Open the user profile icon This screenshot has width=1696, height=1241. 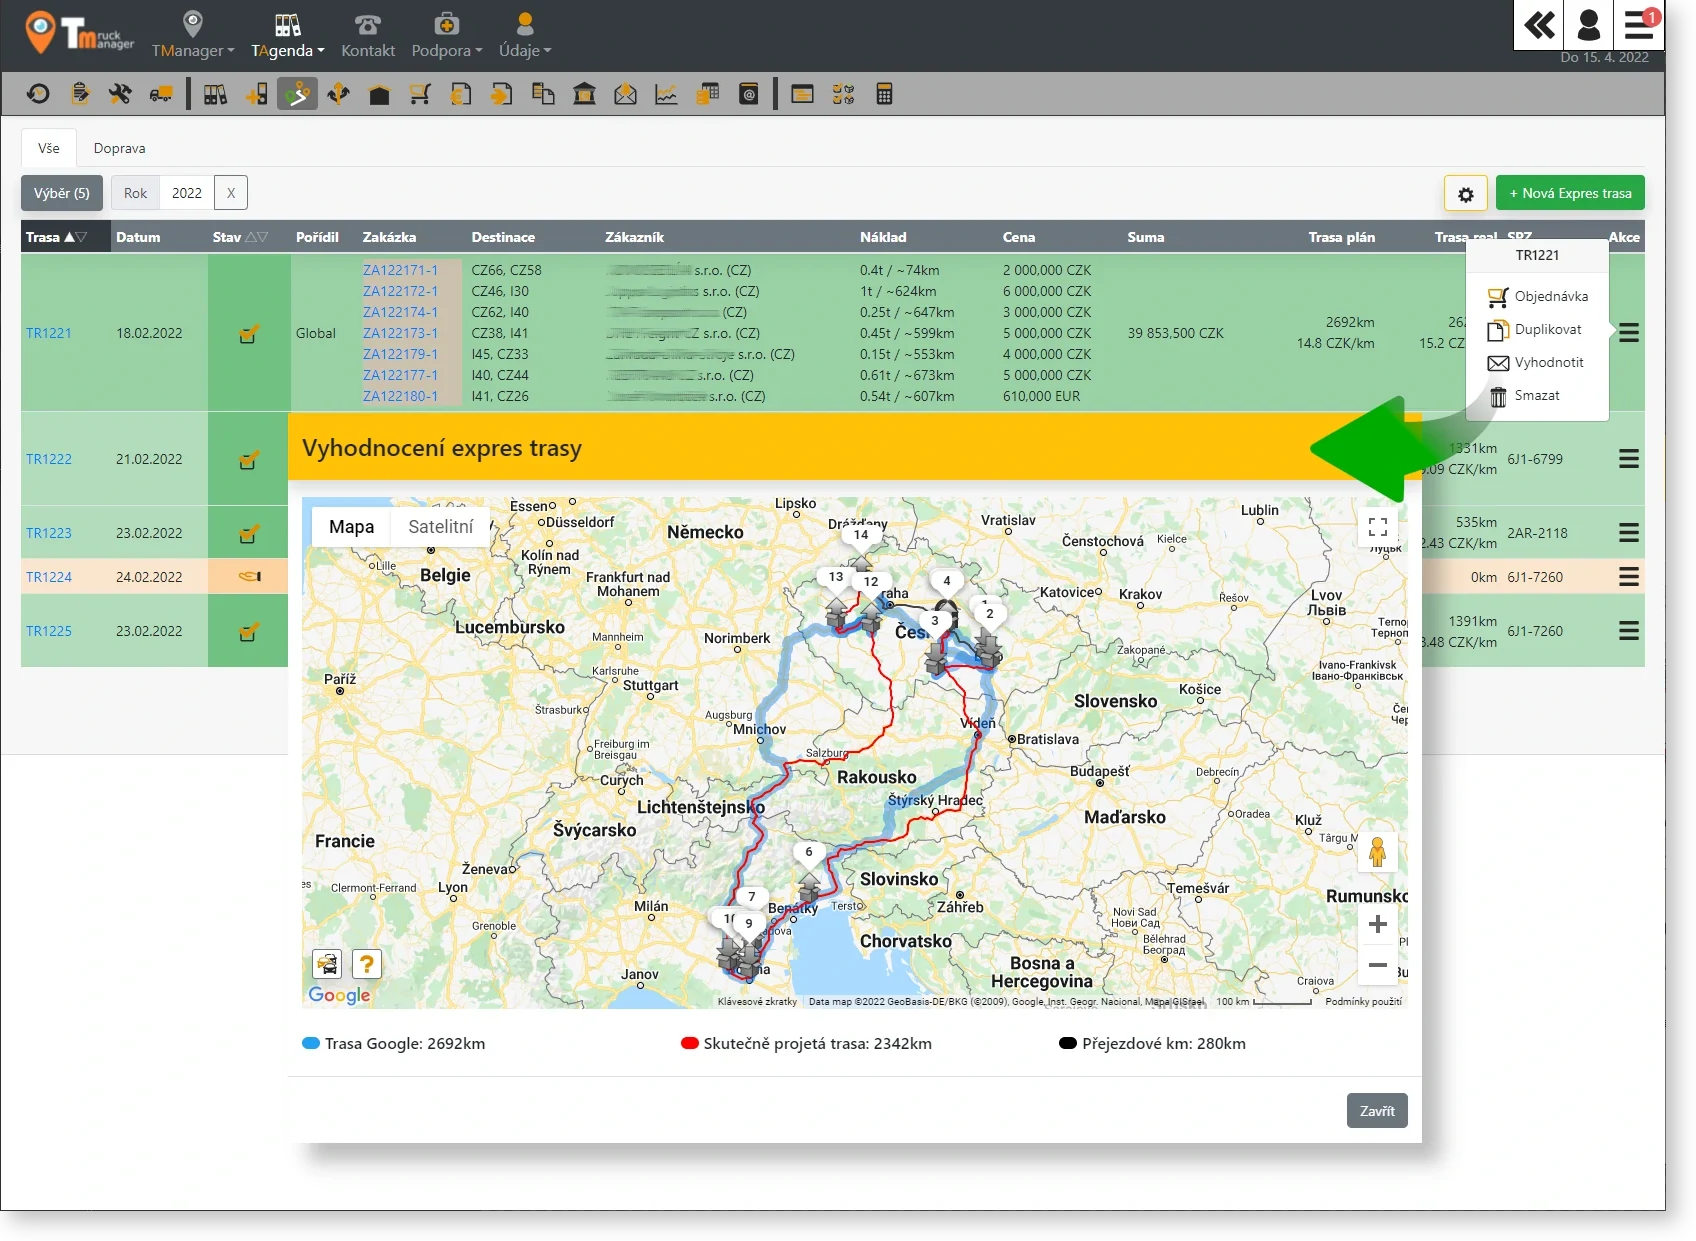pos(1589,24)
